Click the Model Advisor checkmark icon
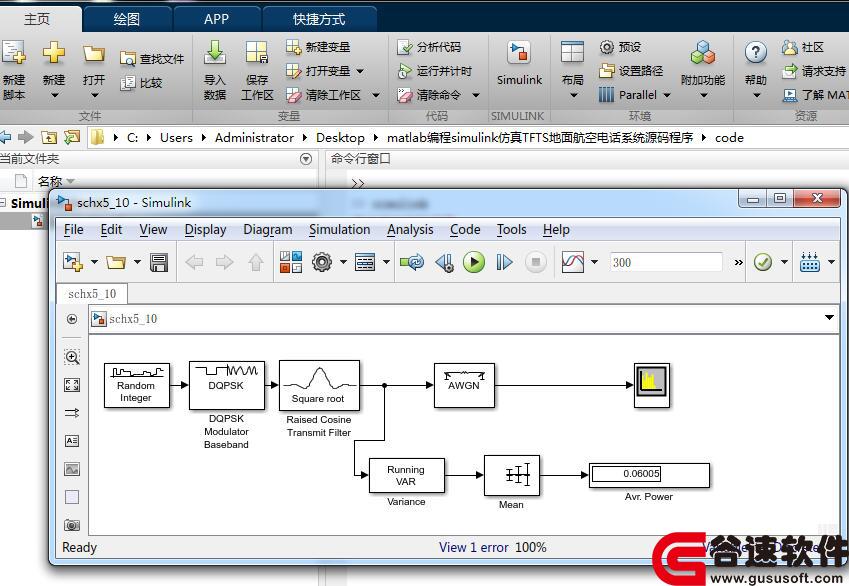 (x=762, y=263)
